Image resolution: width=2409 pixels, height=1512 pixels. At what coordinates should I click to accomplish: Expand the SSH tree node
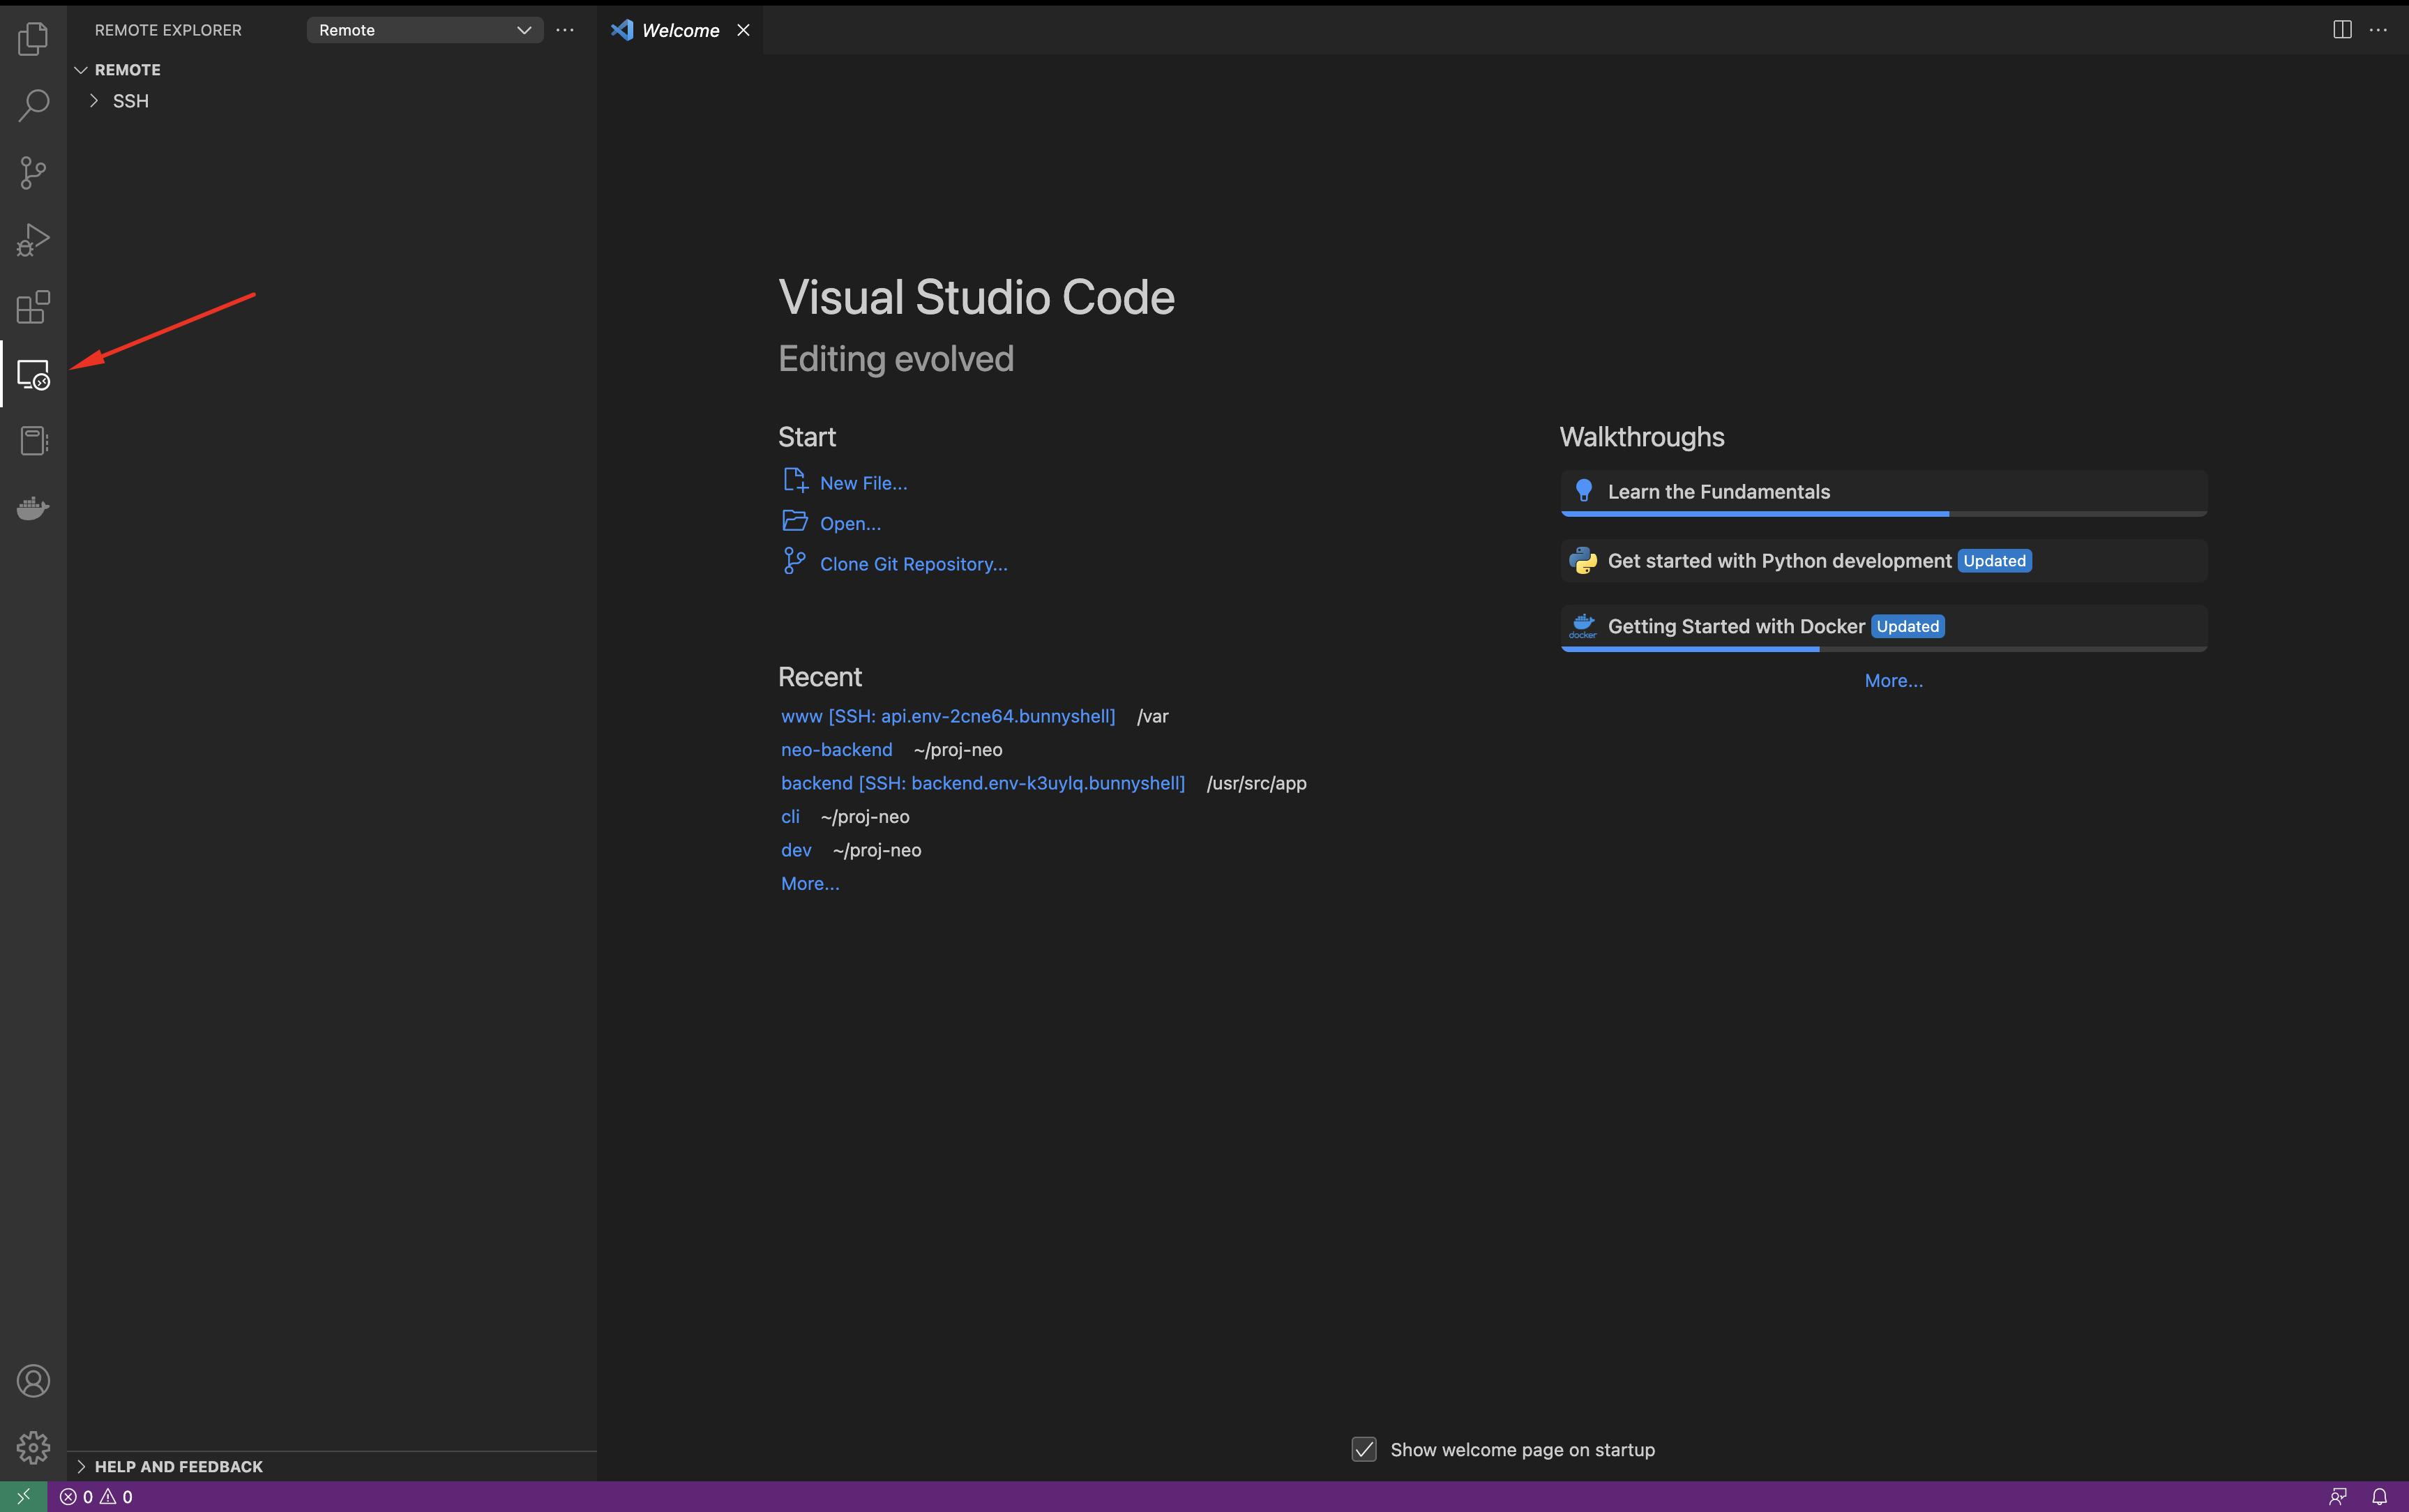94,101
